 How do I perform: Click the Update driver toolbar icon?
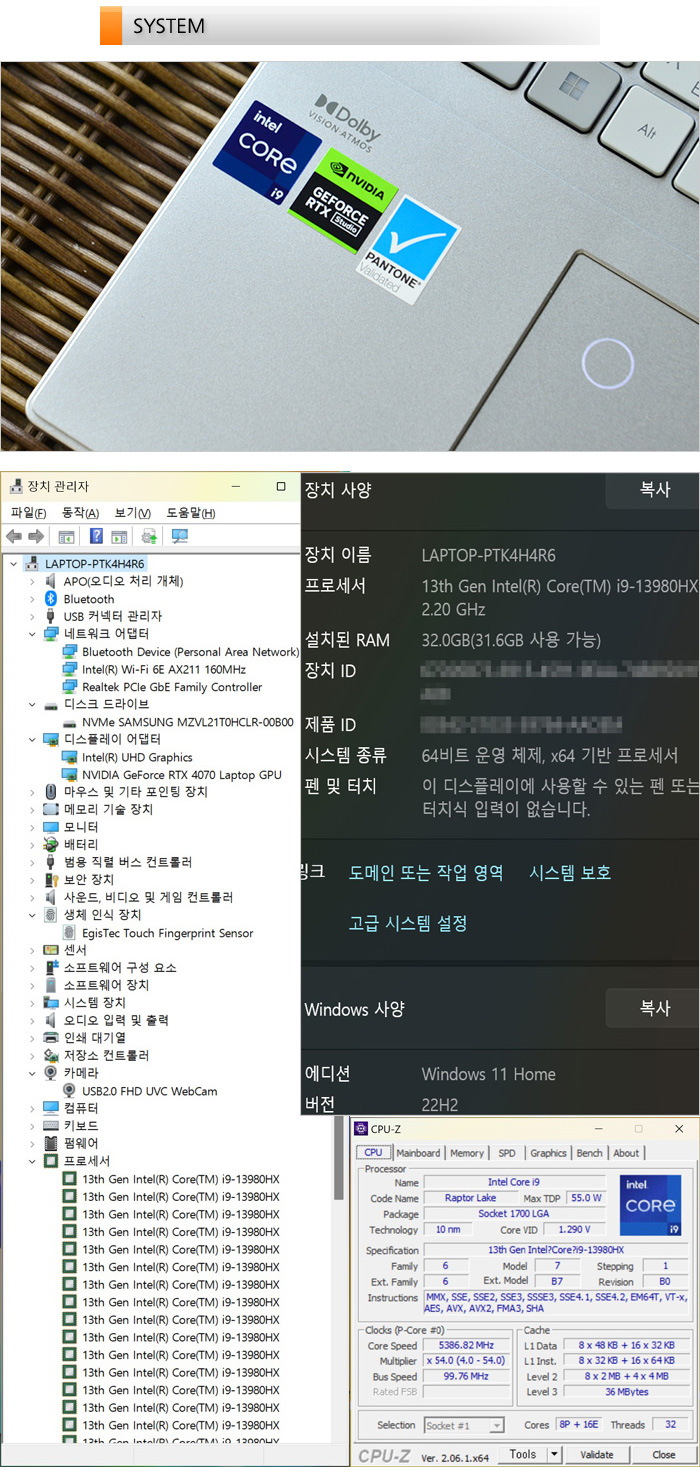(x=149, y=536)
